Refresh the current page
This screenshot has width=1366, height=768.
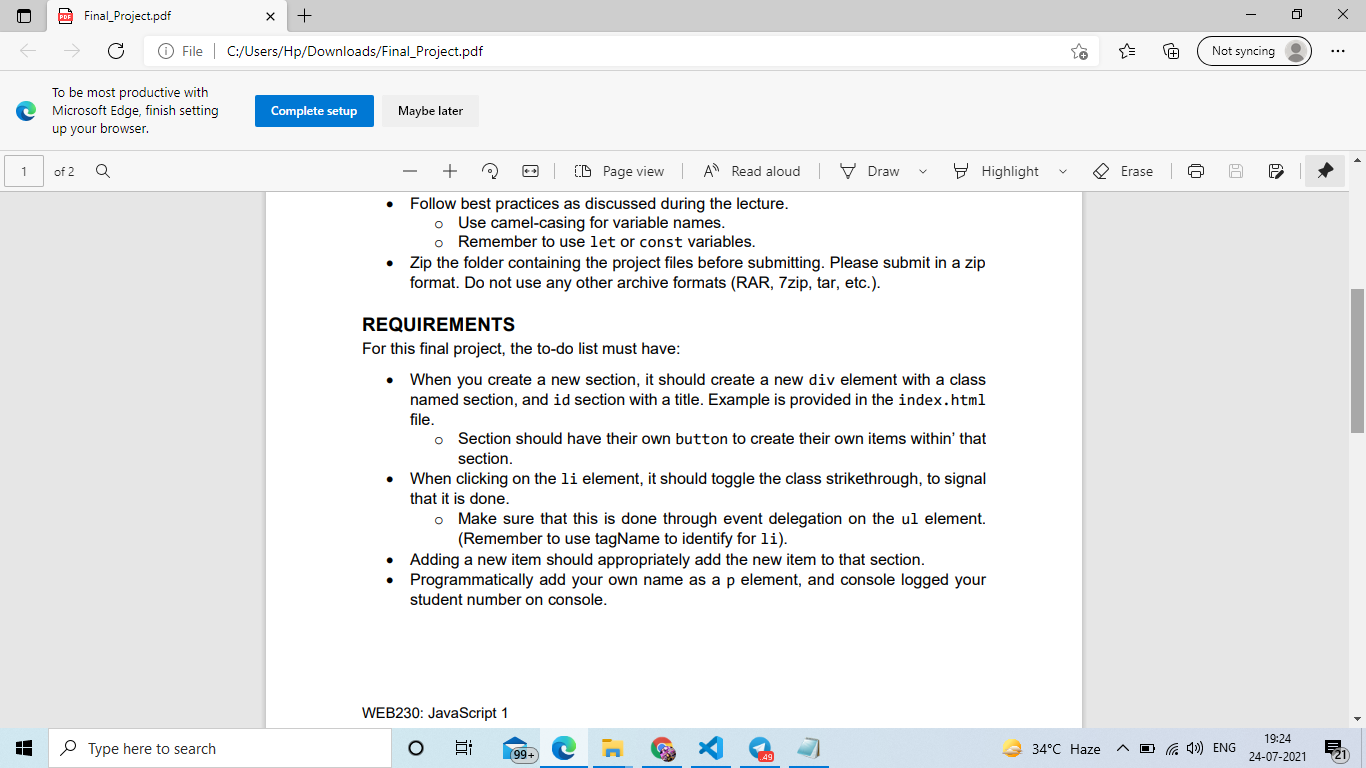click(116, 51)
